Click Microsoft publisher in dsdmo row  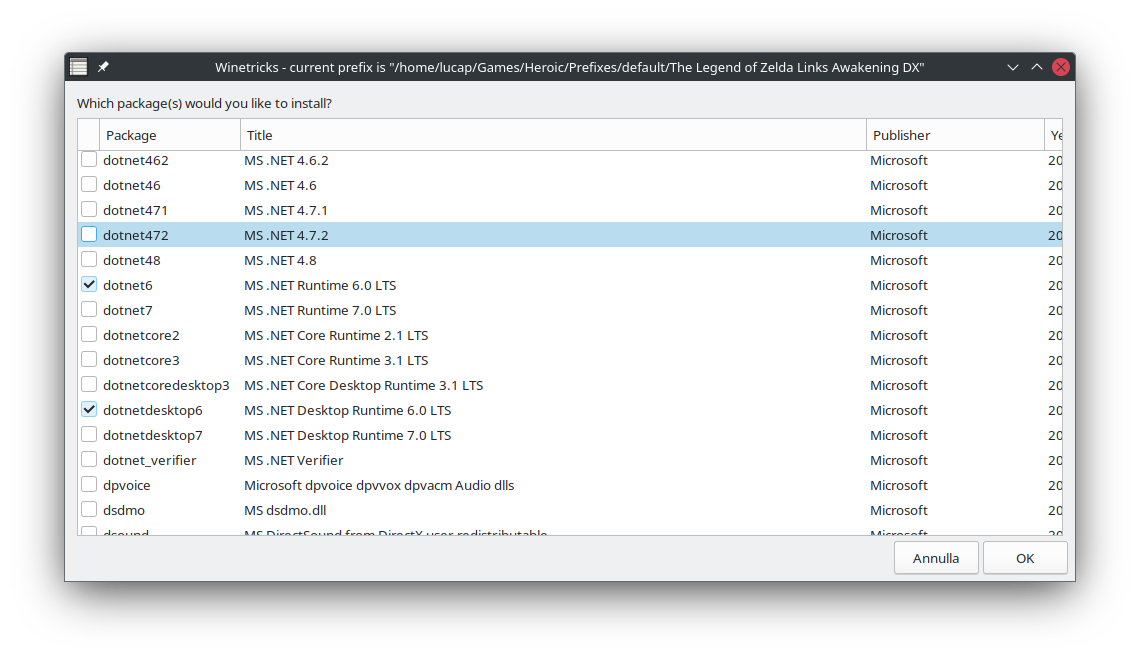[899, 510]
